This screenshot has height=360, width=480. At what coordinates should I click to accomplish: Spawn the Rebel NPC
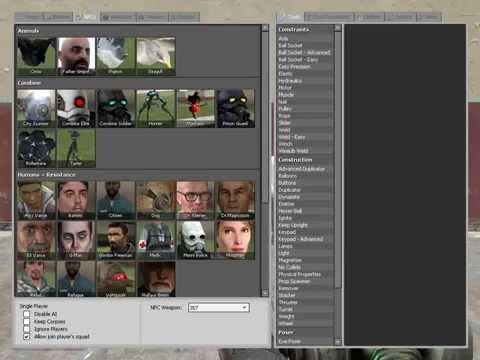(x=36, y=279)
